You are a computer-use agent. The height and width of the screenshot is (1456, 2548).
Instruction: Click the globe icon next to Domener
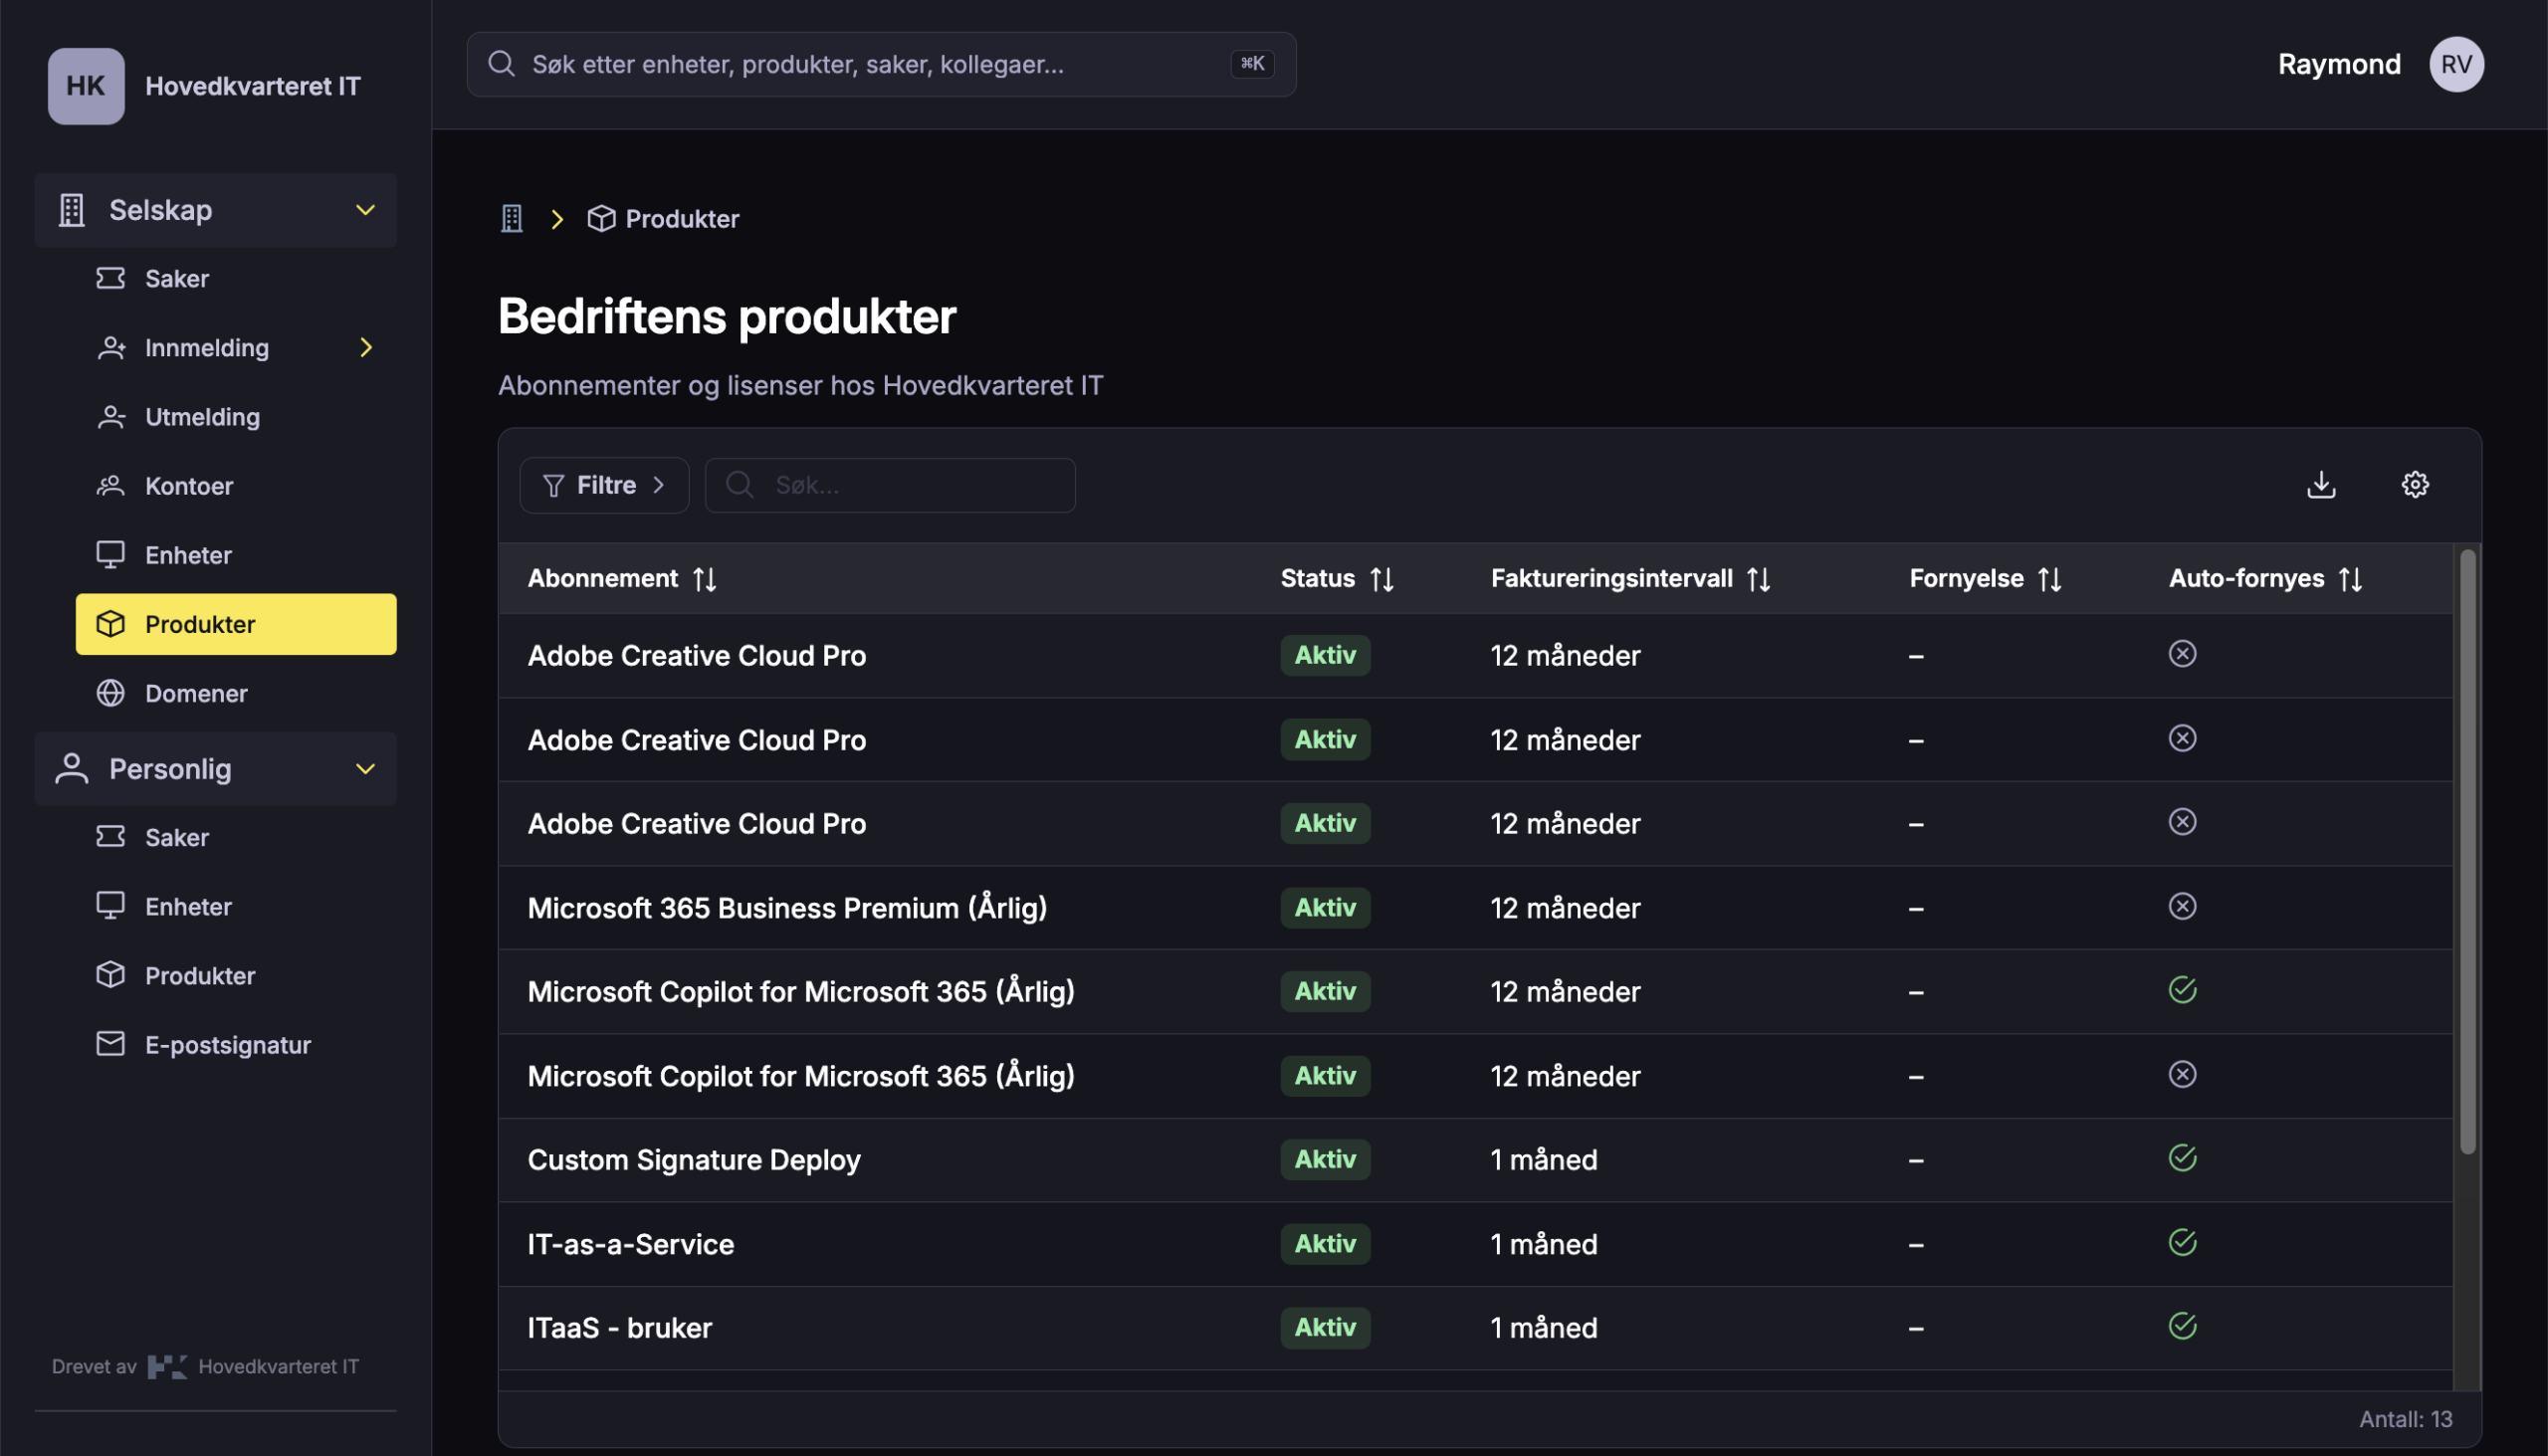click(x=110, y=693)
